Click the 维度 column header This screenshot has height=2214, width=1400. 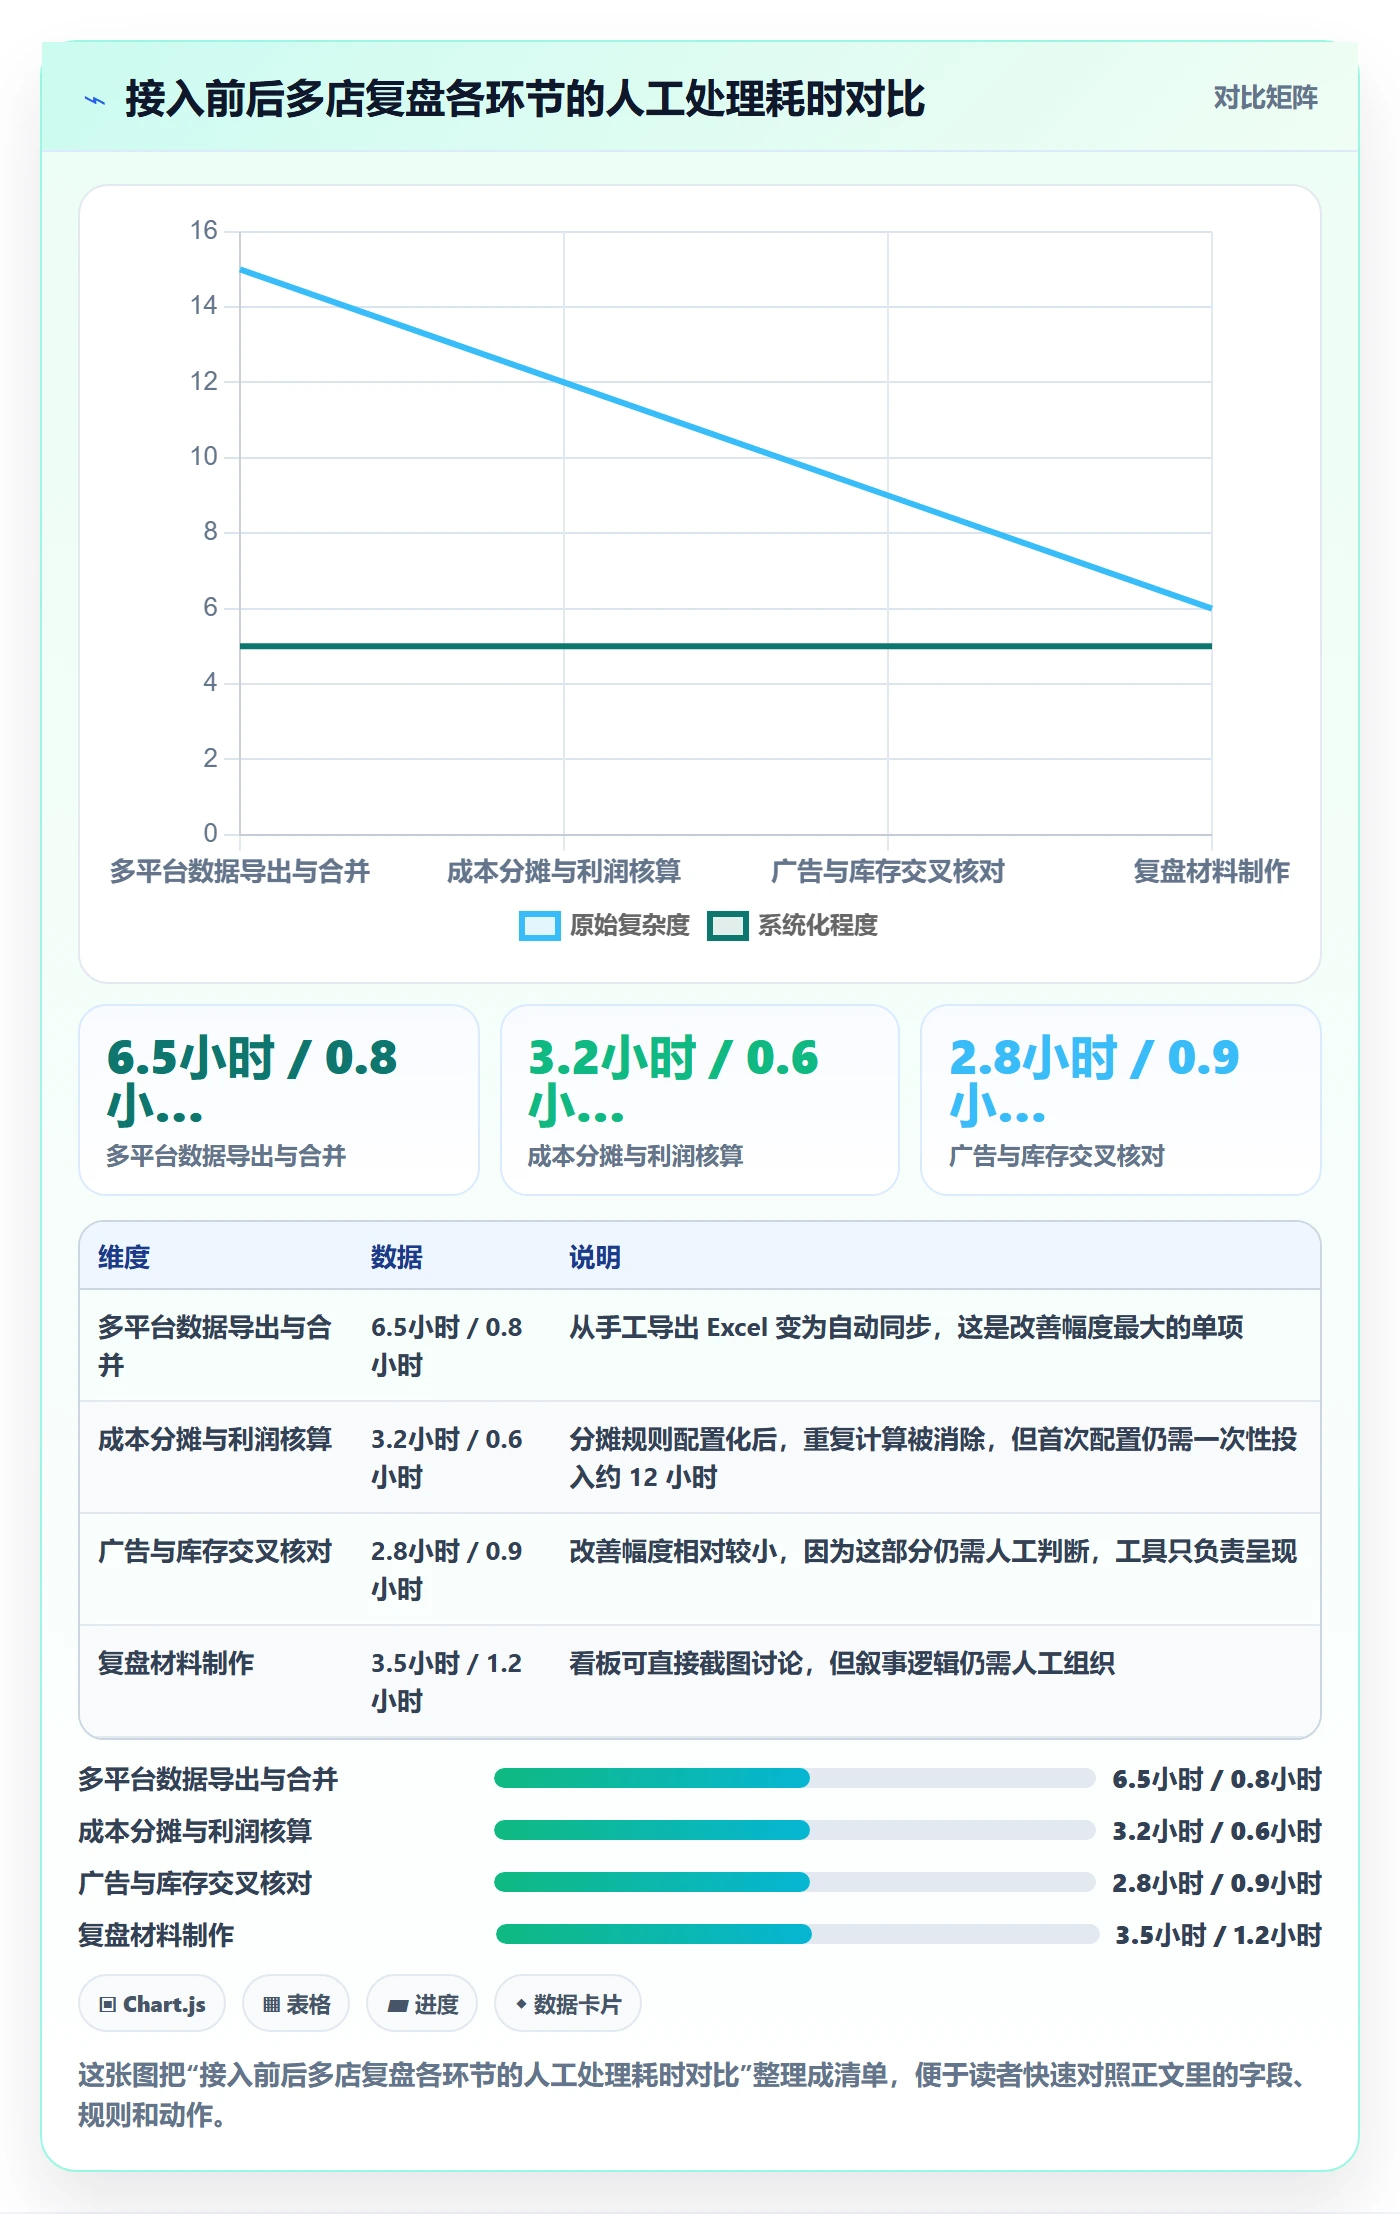[124, 1257]
